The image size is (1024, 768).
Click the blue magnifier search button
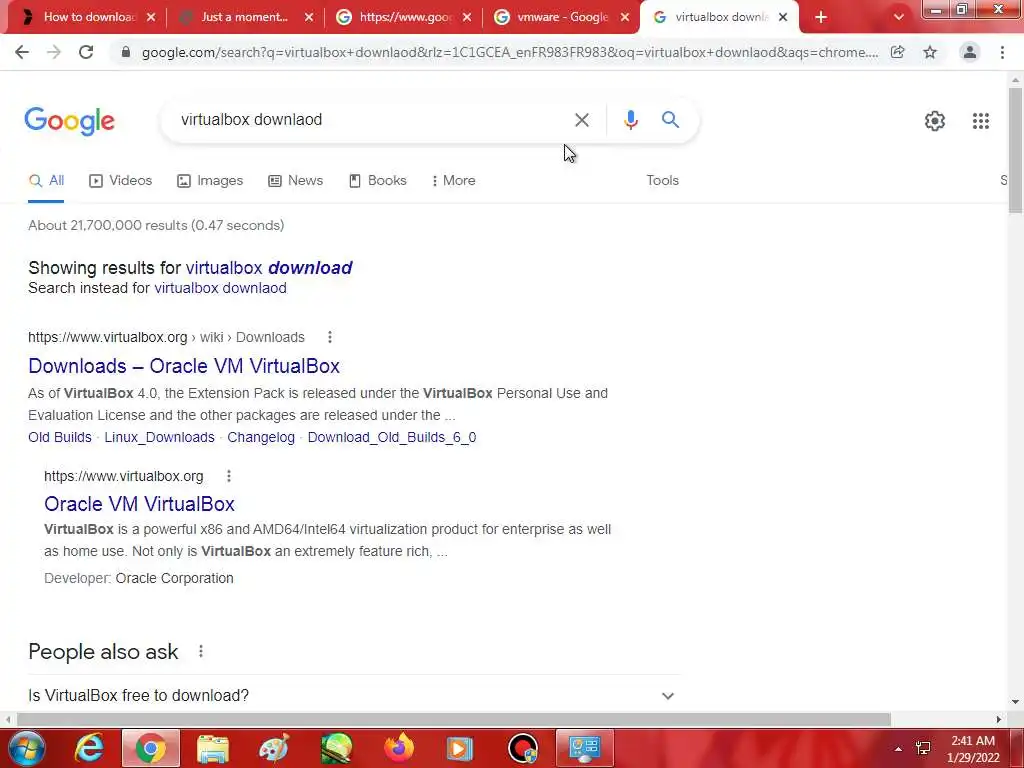tap(670, 120)
